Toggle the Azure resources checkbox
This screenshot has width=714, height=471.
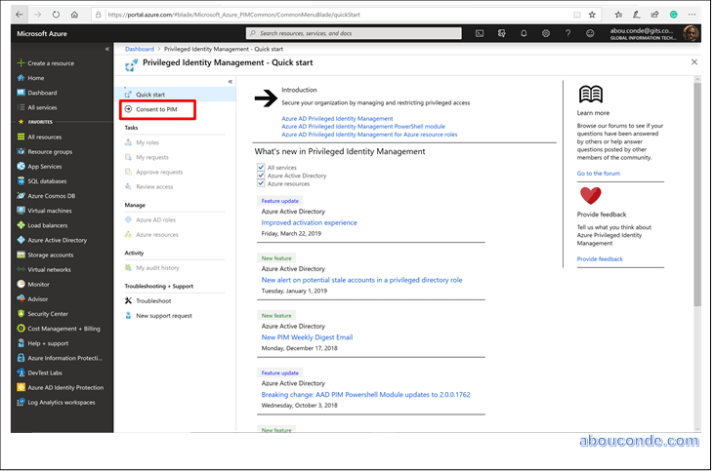pyautogui.click(x=261, y=184)
